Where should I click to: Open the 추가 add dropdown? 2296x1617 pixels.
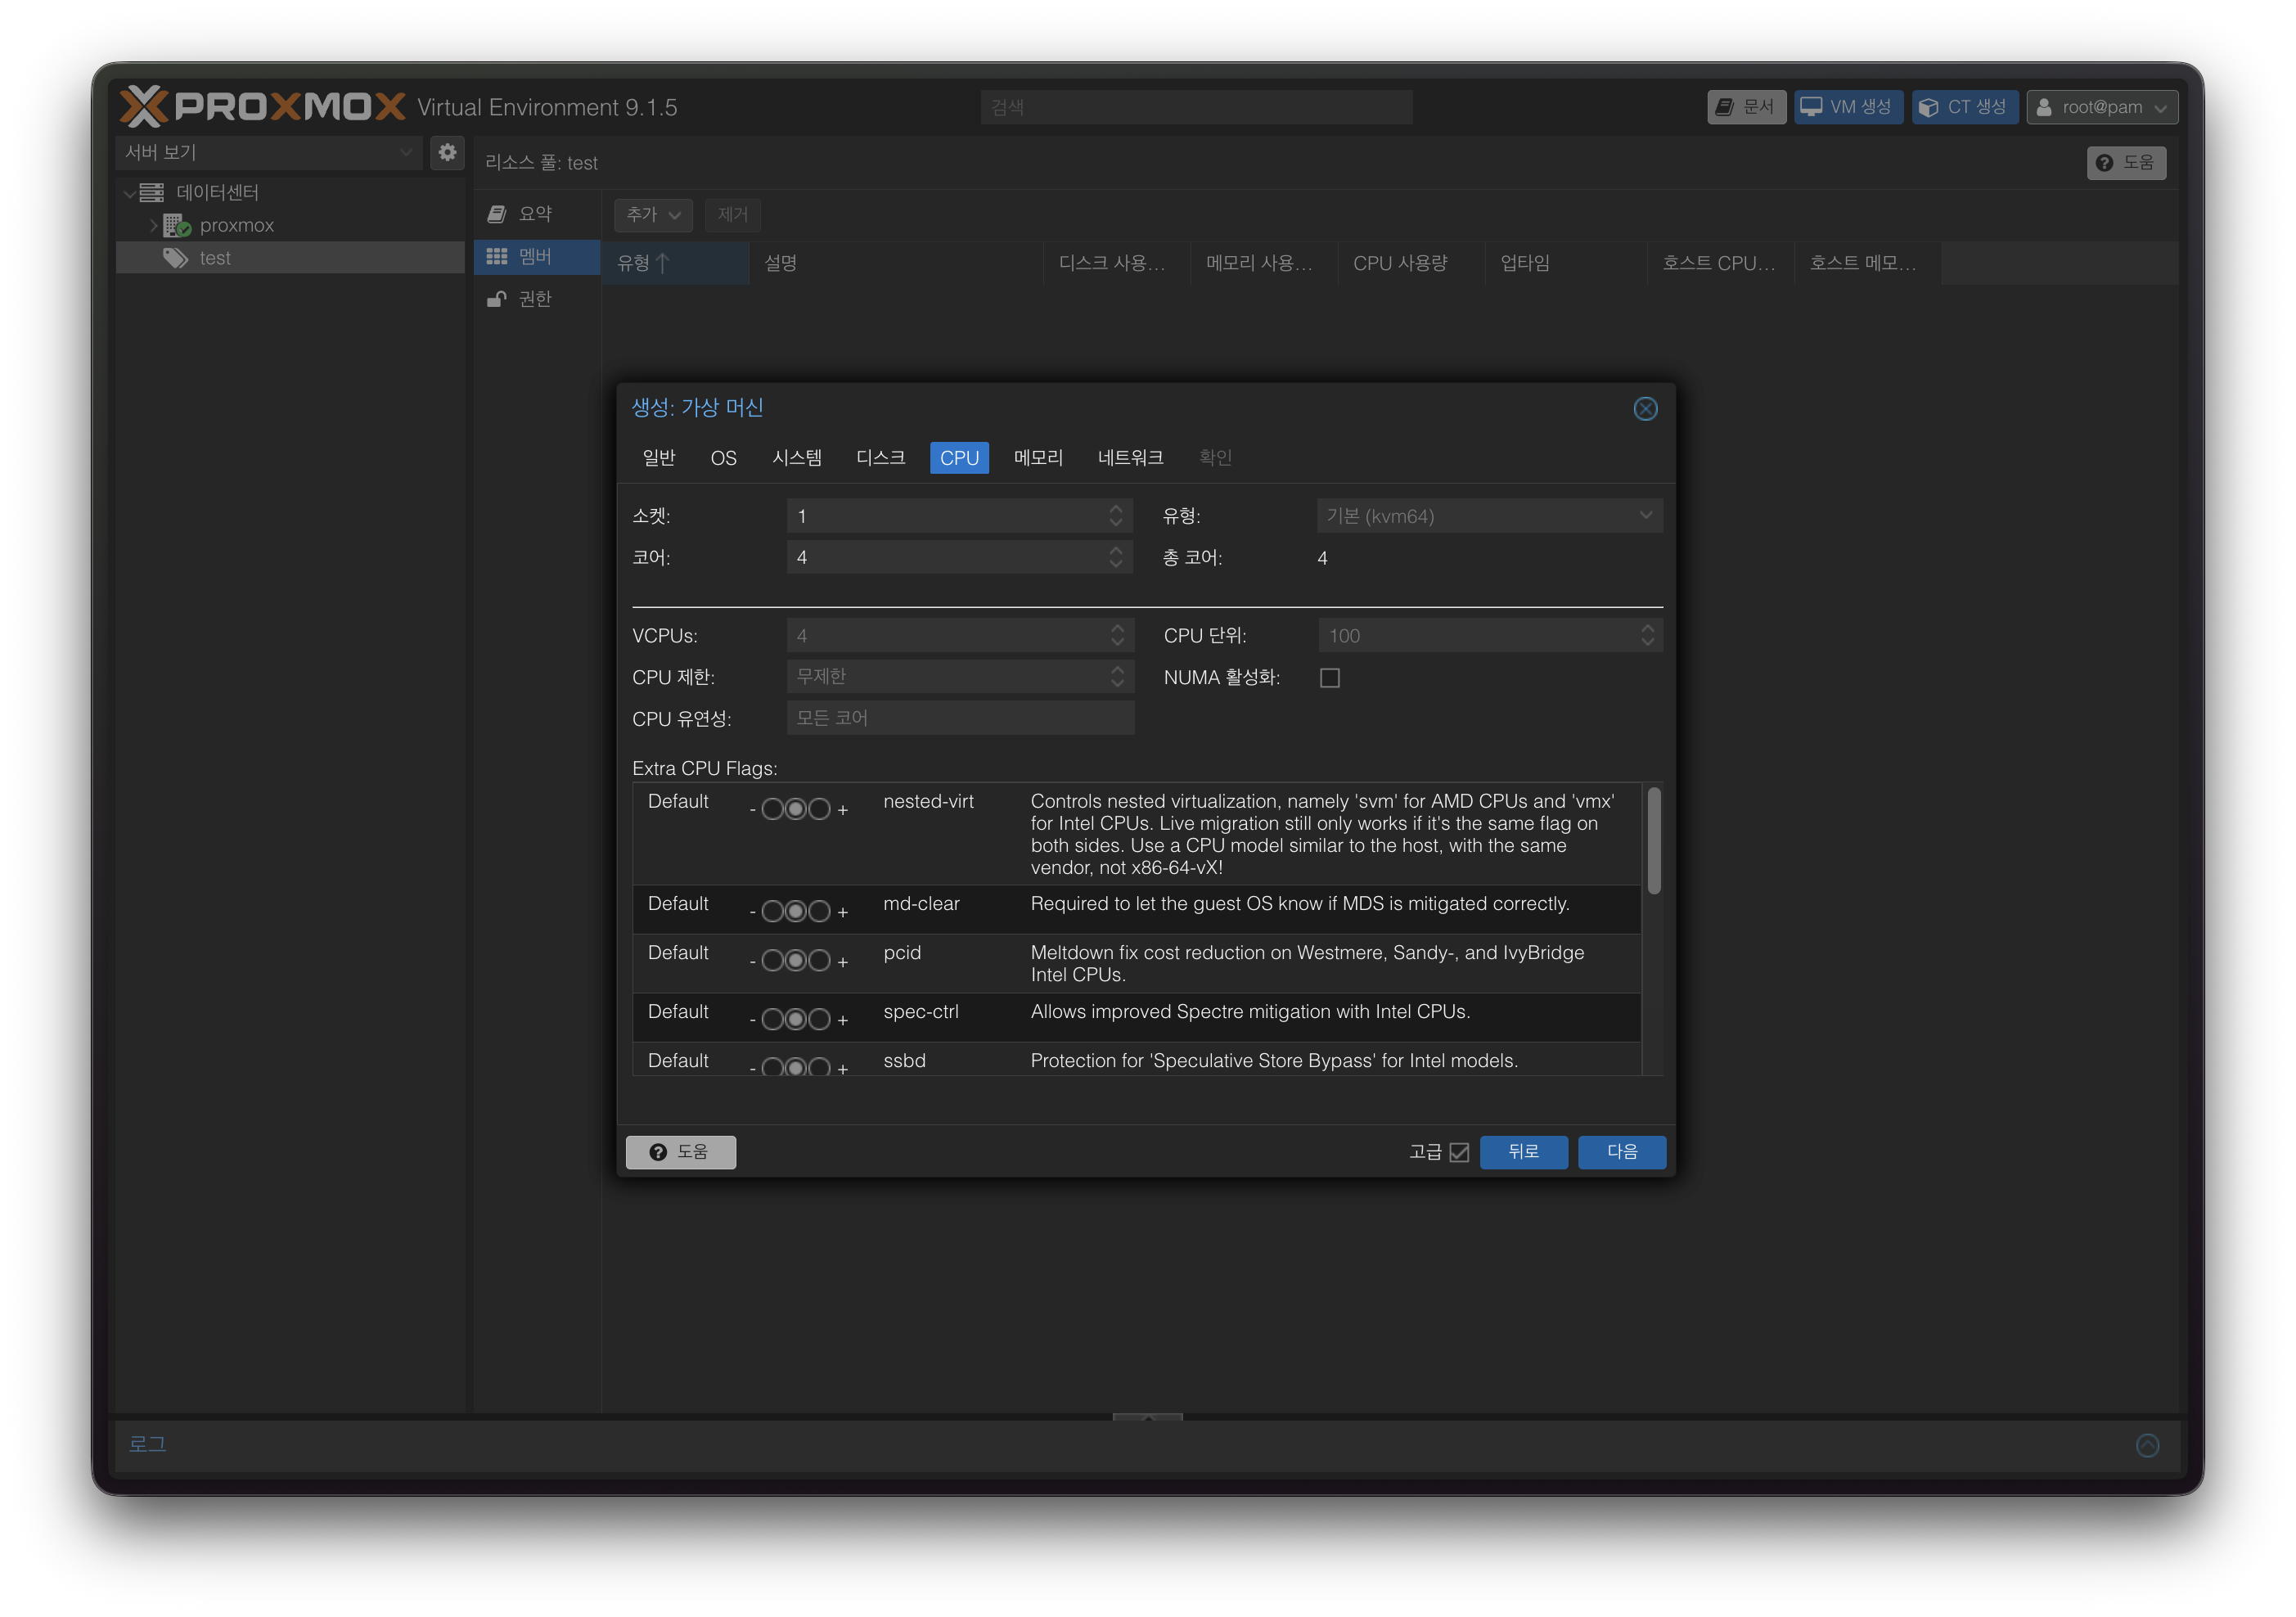coord(653,215)
